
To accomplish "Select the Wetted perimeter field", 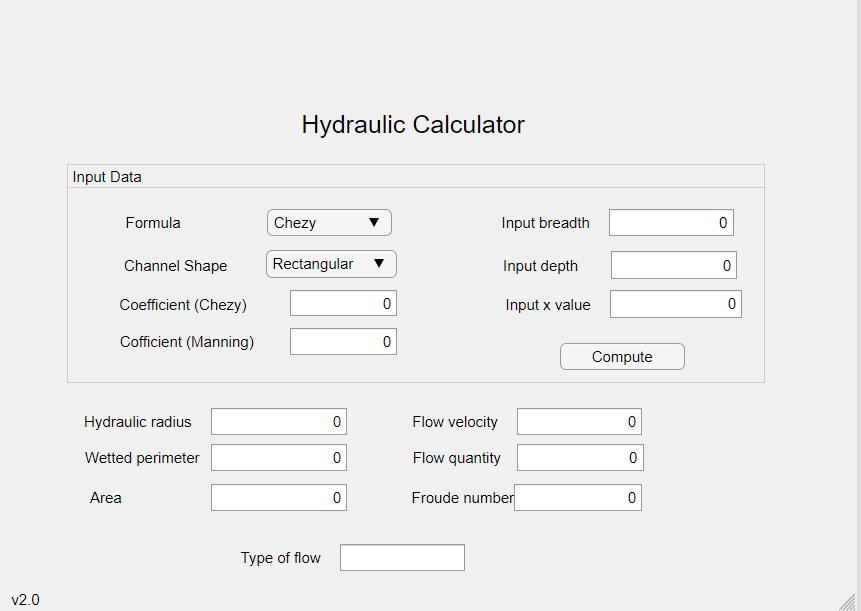I will (278, 458).
